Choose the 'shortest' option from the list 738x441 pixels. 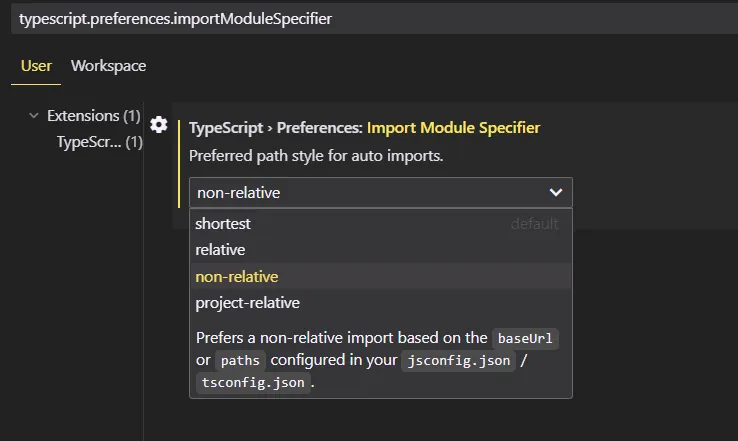[381, 224]
